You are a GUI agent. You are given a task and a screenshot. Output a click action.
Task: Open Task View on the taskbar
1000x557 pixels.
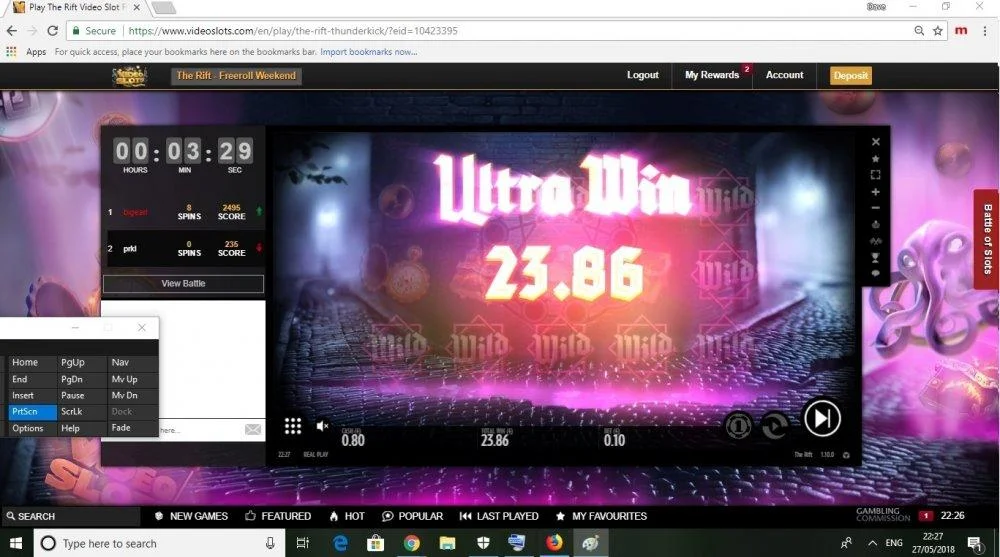[302, 543]
